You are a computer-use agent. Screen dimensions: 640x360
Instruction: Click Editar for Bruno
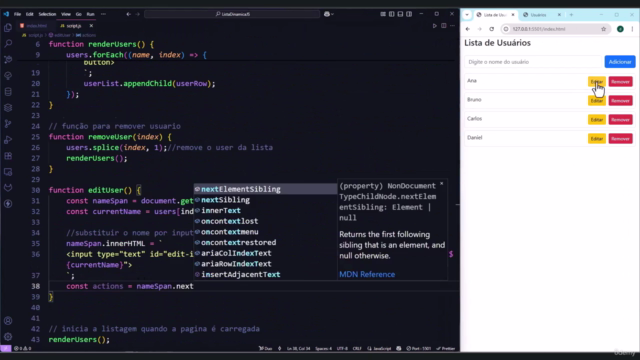click(597, 100)
